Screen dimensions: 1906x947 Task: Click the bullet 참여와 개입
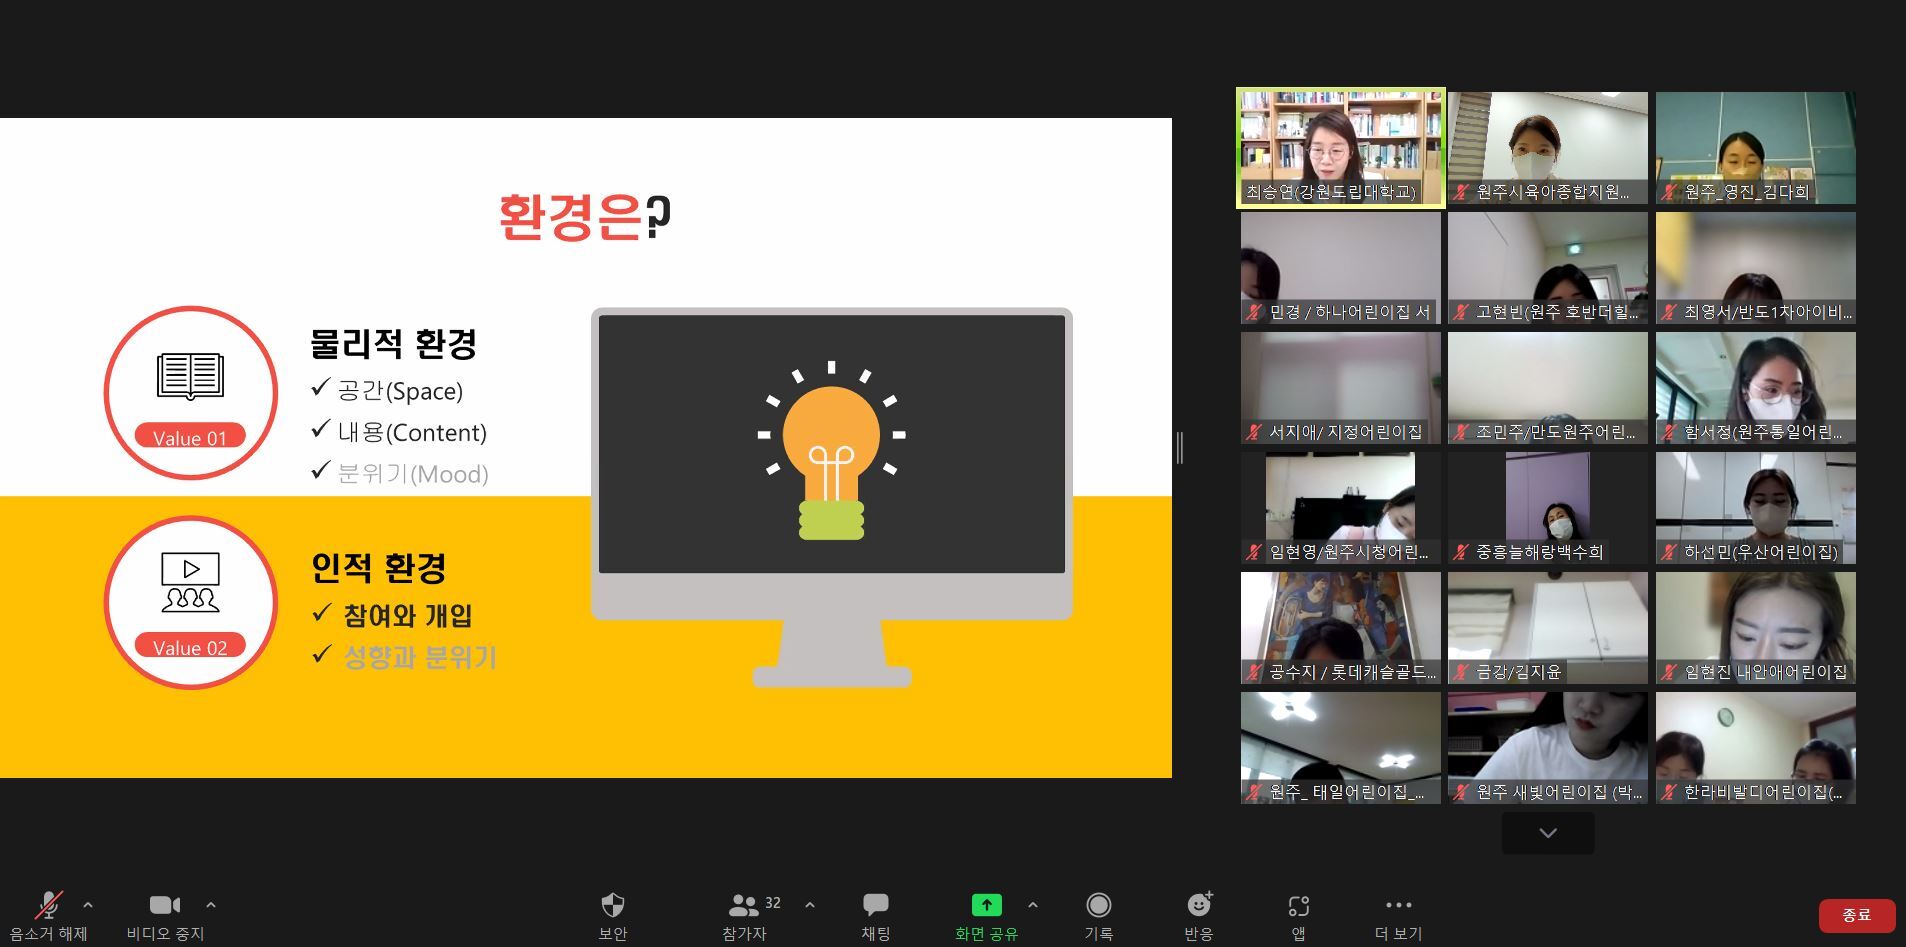(x=407, y=616)
